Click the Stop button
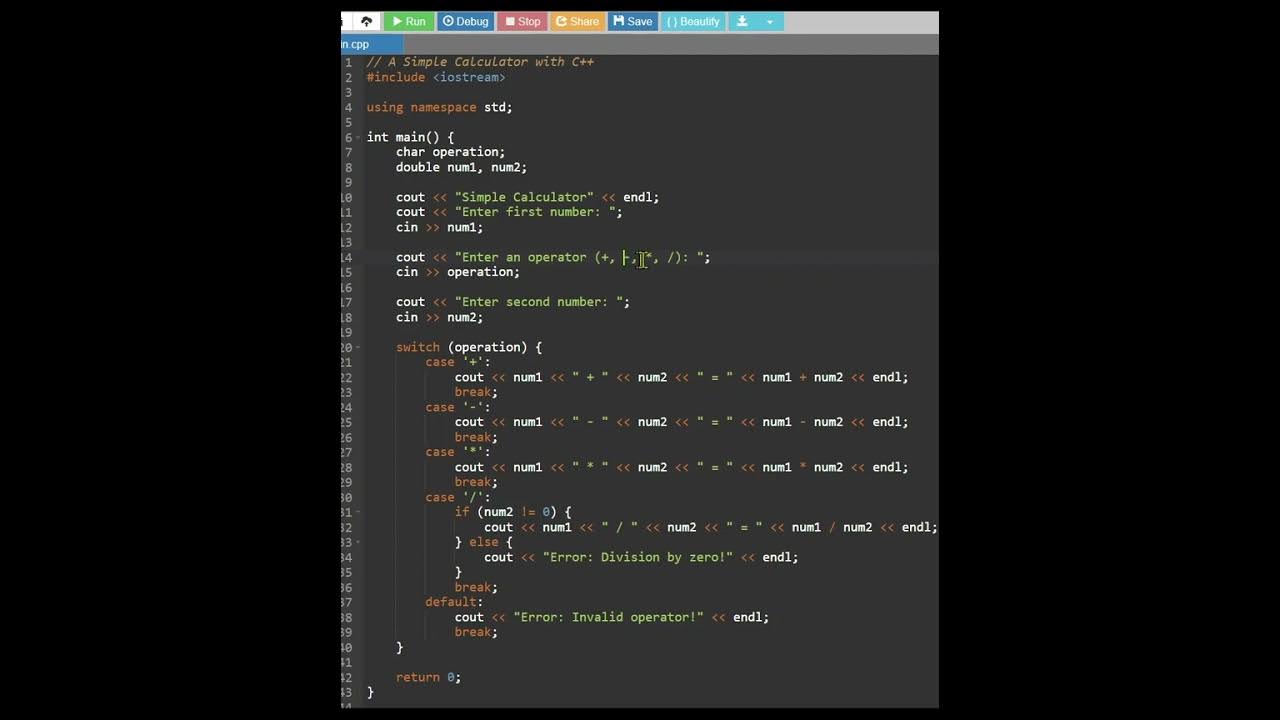 pyautogui.click(x=523, y=21)
